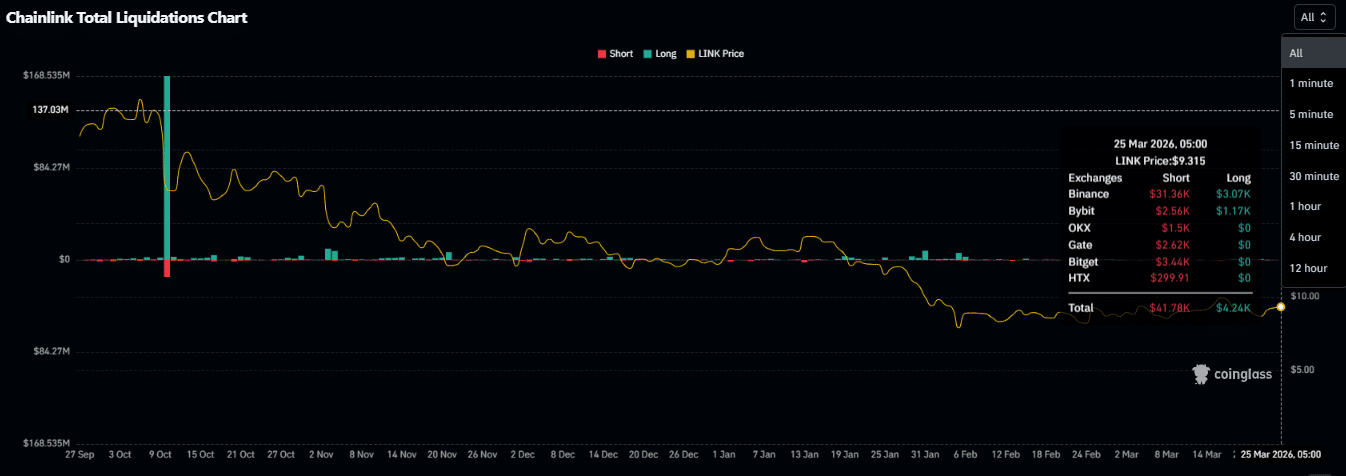This screenshot has height=476, width=1346.
Task: Choose the 5 minute interval
Action: point(1313,114)
